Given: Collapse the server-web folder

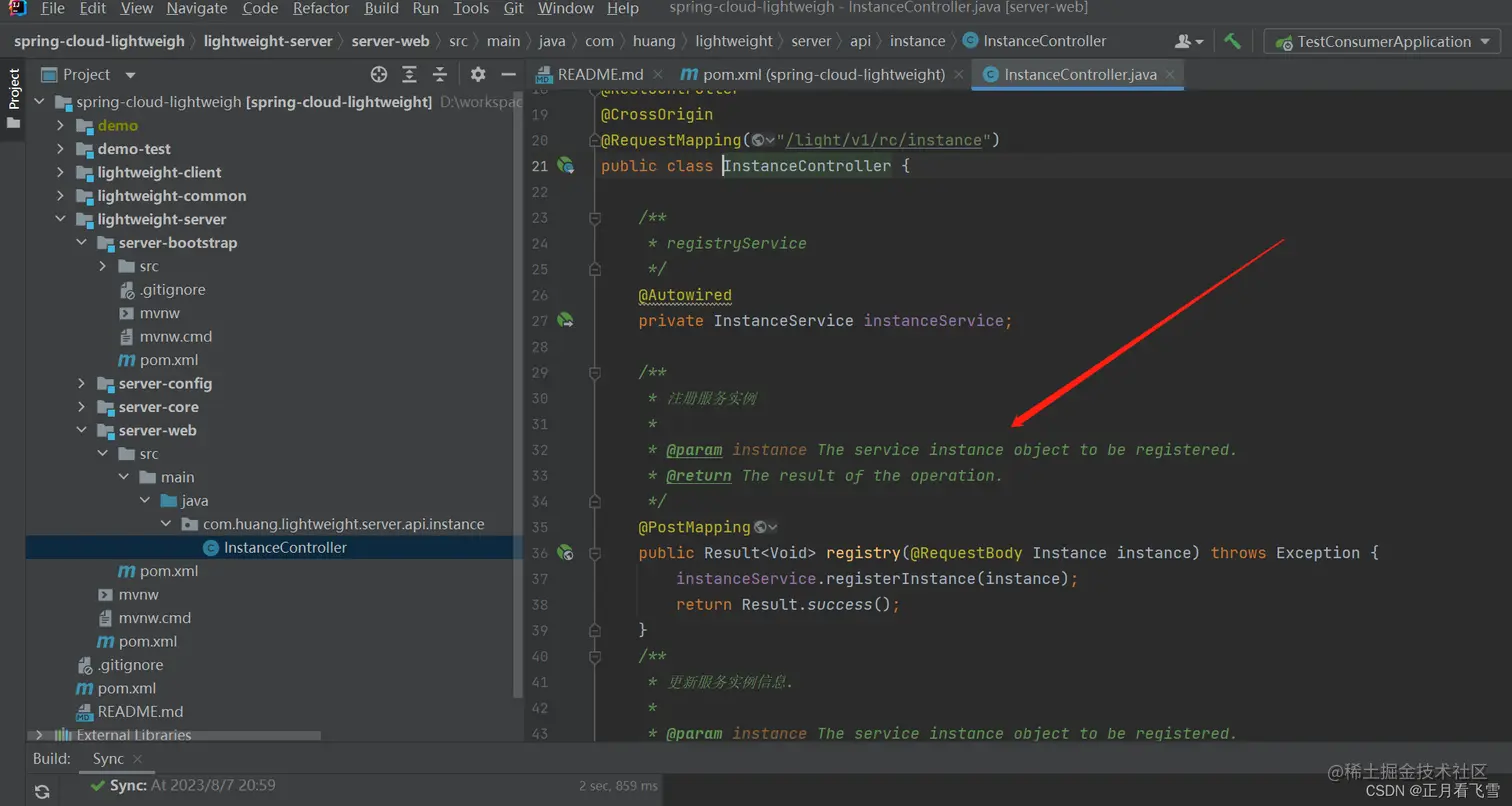Looking at the screenshot, I should (81, 431).
